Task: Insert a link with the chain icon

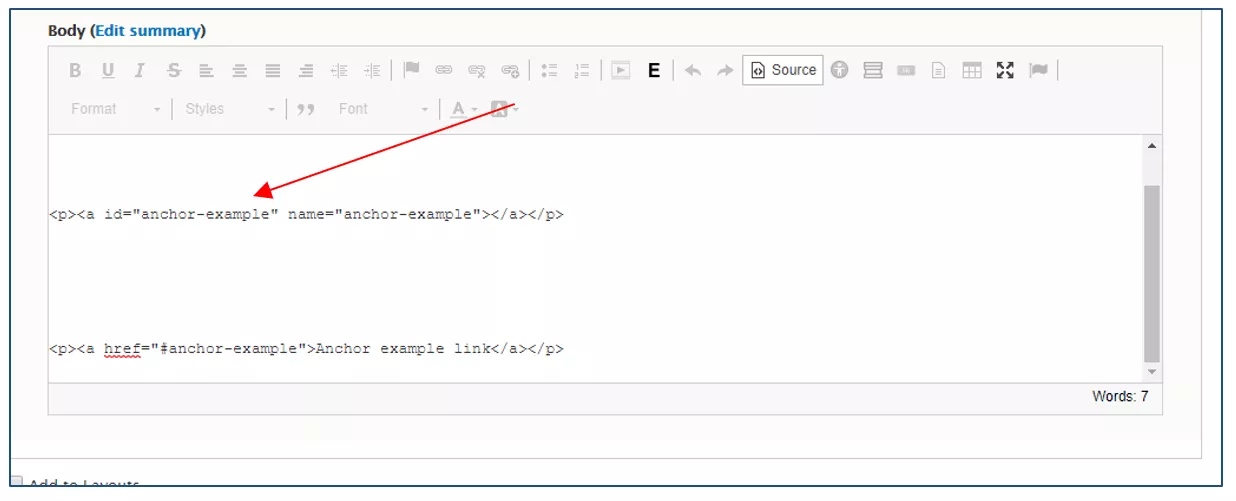Action: point(444,70)
